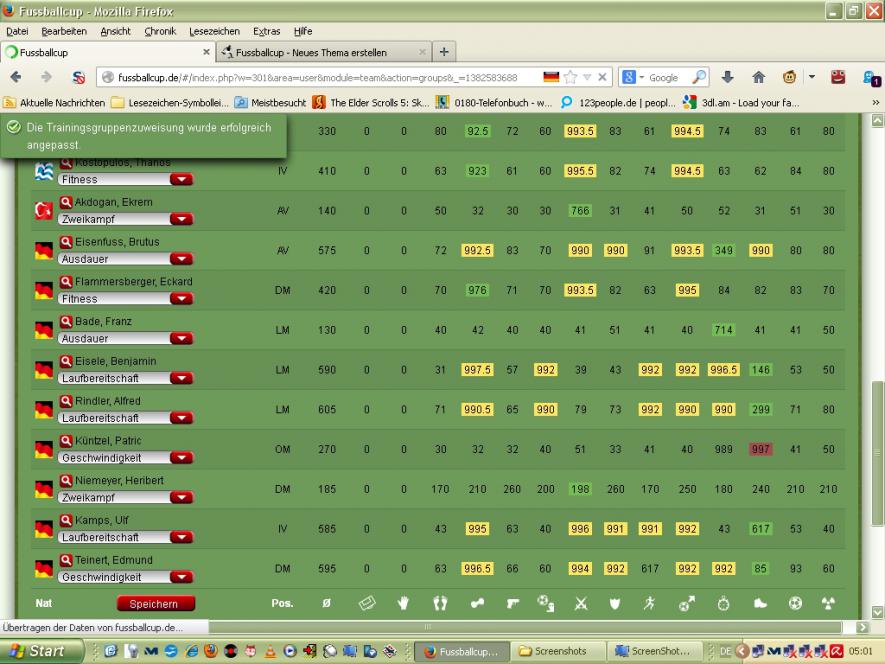885x664 pixels.
Task: Open the downloads arrow in Firefox toolbar
Action: (x=728, y=77)
